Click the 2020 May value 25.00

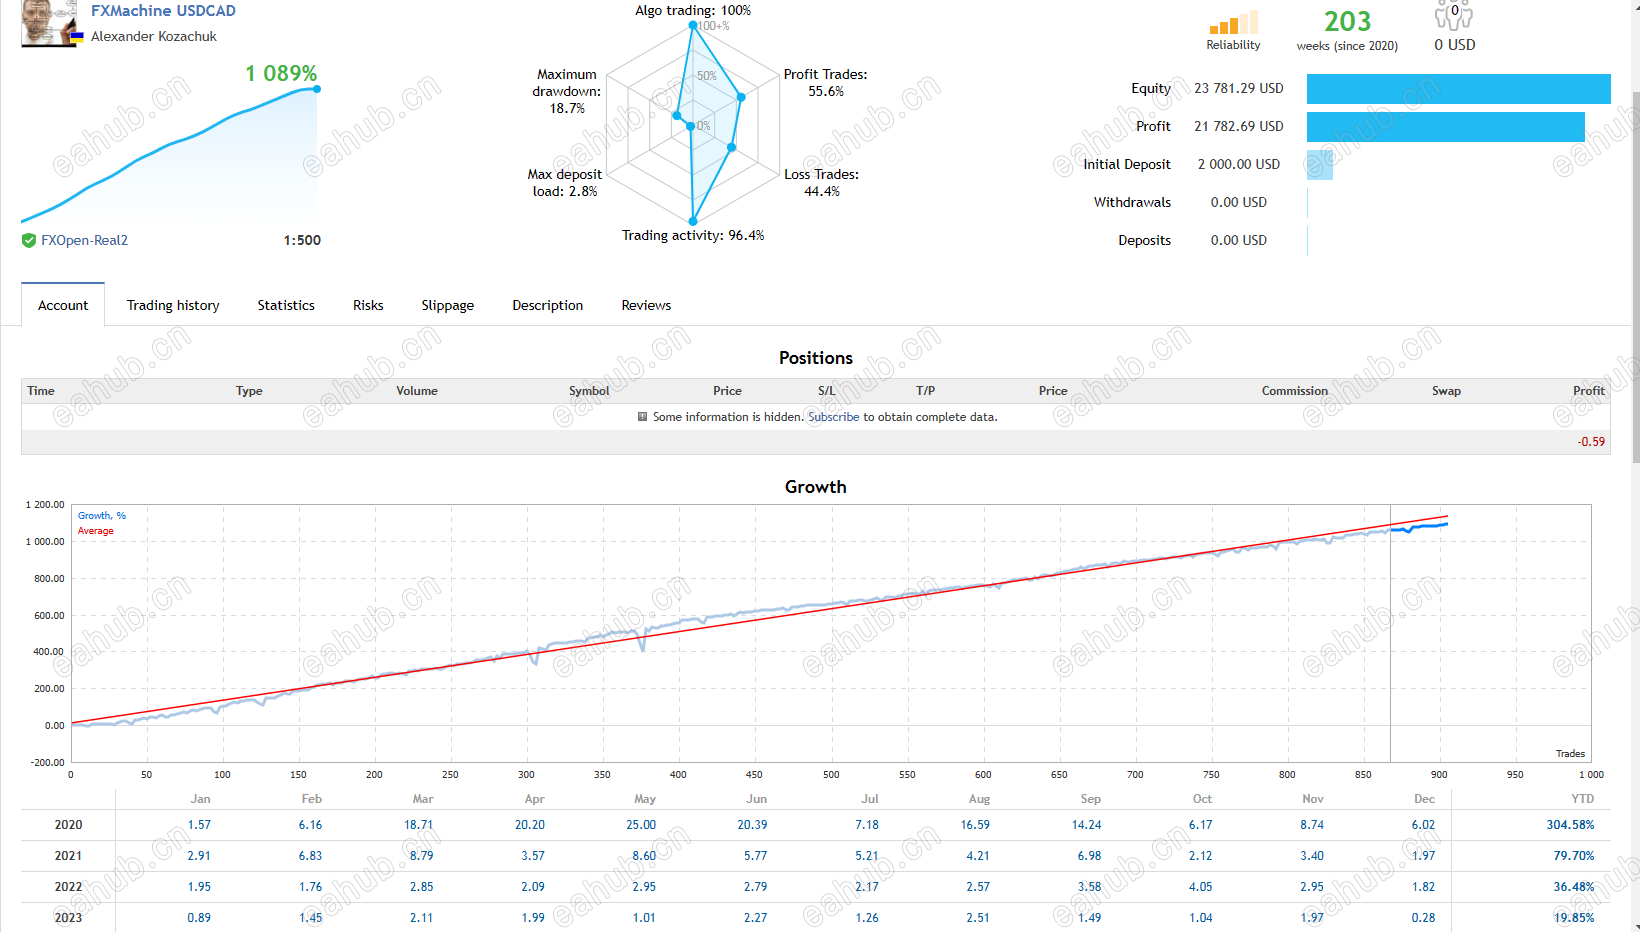(641, 825)
